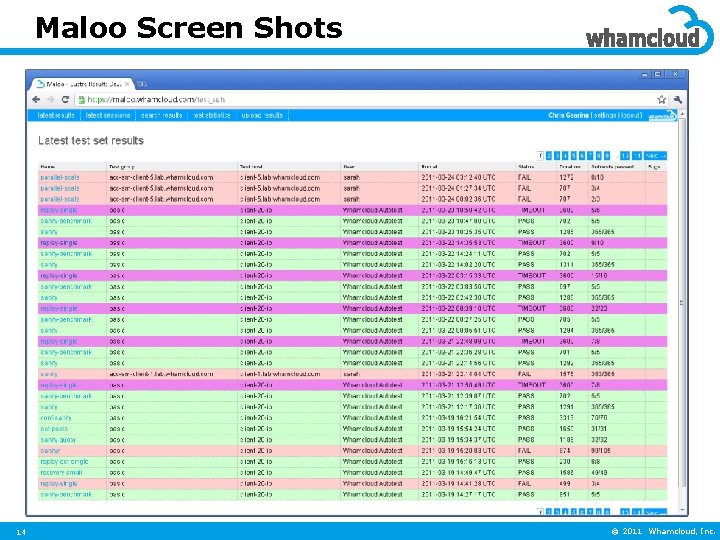Open the sanityn test result link
This screenshot has height=540, width=720.
coord(51,451)
